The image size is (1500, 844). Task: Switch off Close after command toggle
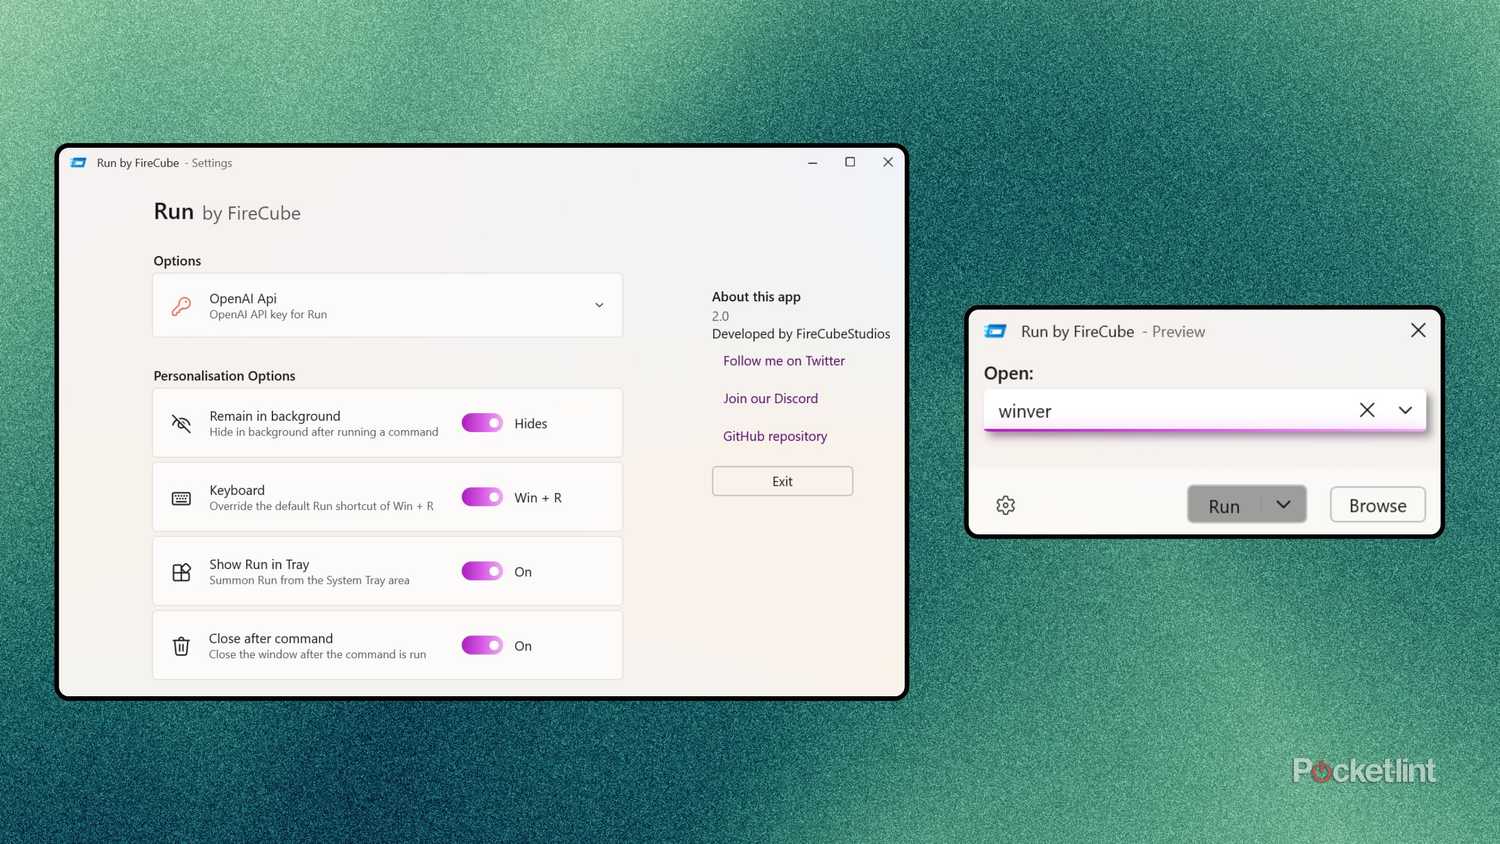(x=482, y=645)
